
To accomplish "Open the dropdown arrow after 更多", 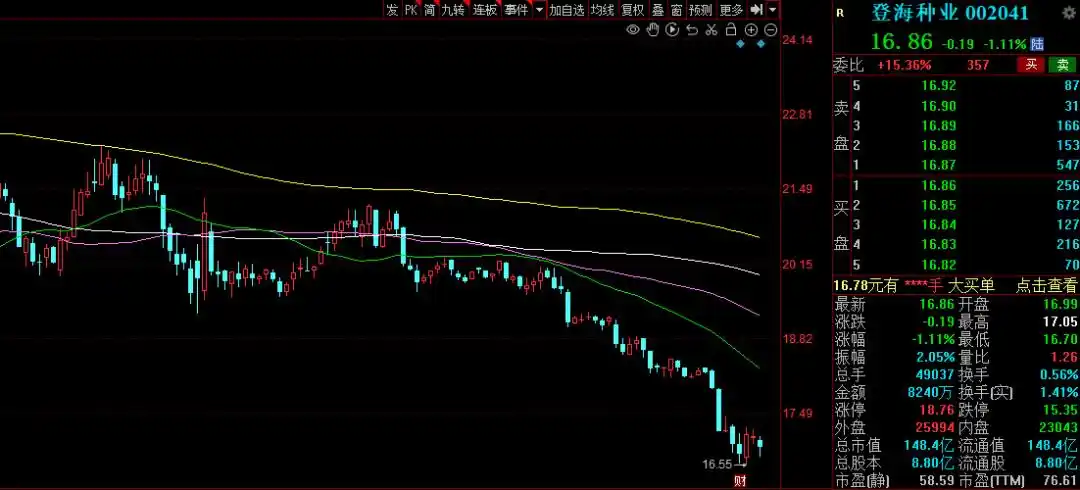I will pyautogui.click(x=772, y=10).
